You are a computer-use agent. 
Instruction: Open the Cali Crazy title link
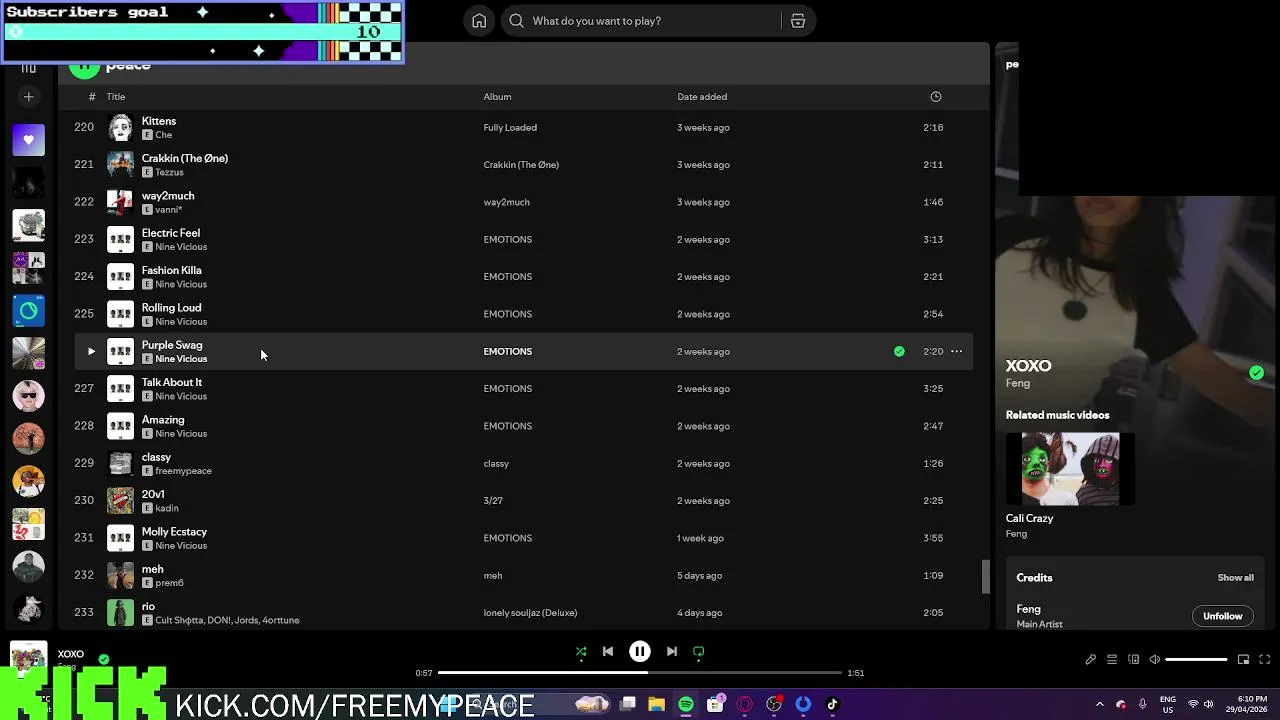click(1029, 519)
